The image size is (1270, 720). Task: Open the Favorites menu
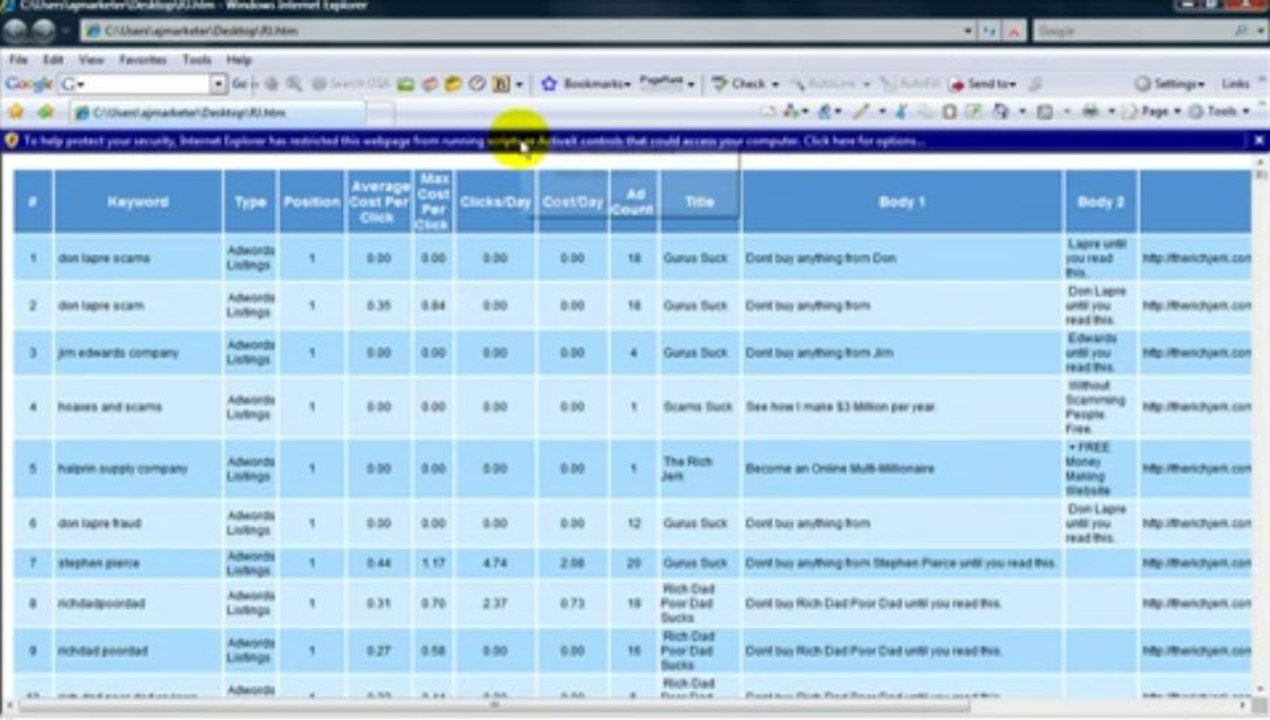click(143, 60)
